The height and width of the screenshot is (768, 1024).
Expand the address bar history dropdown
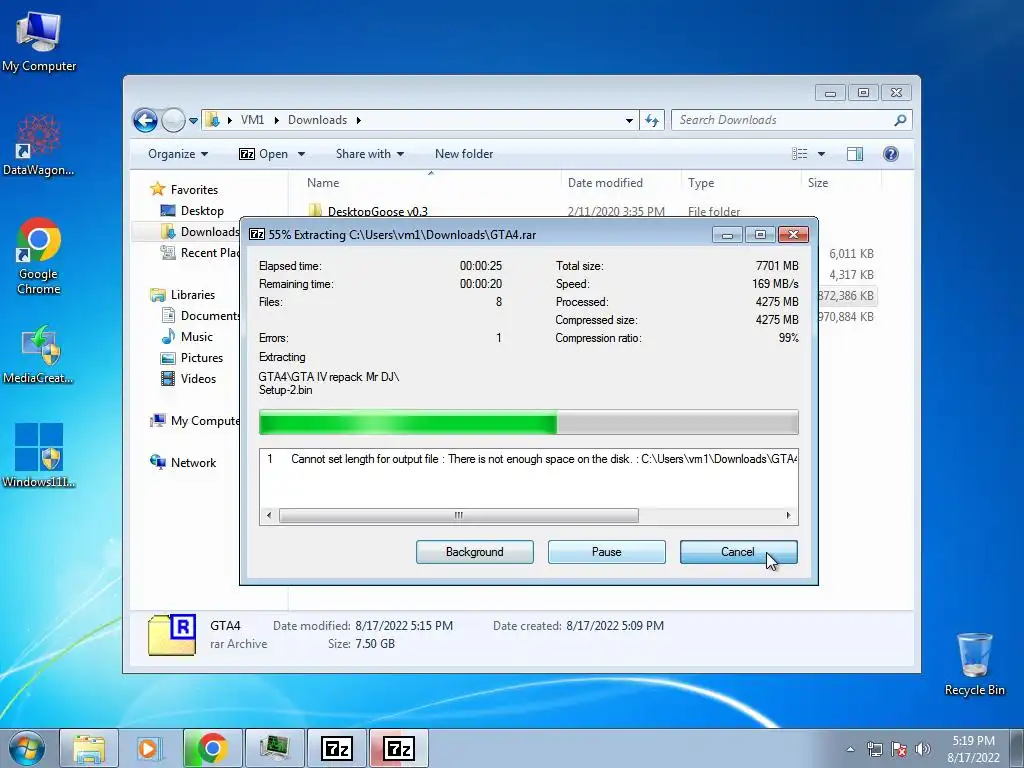(629, 120)
